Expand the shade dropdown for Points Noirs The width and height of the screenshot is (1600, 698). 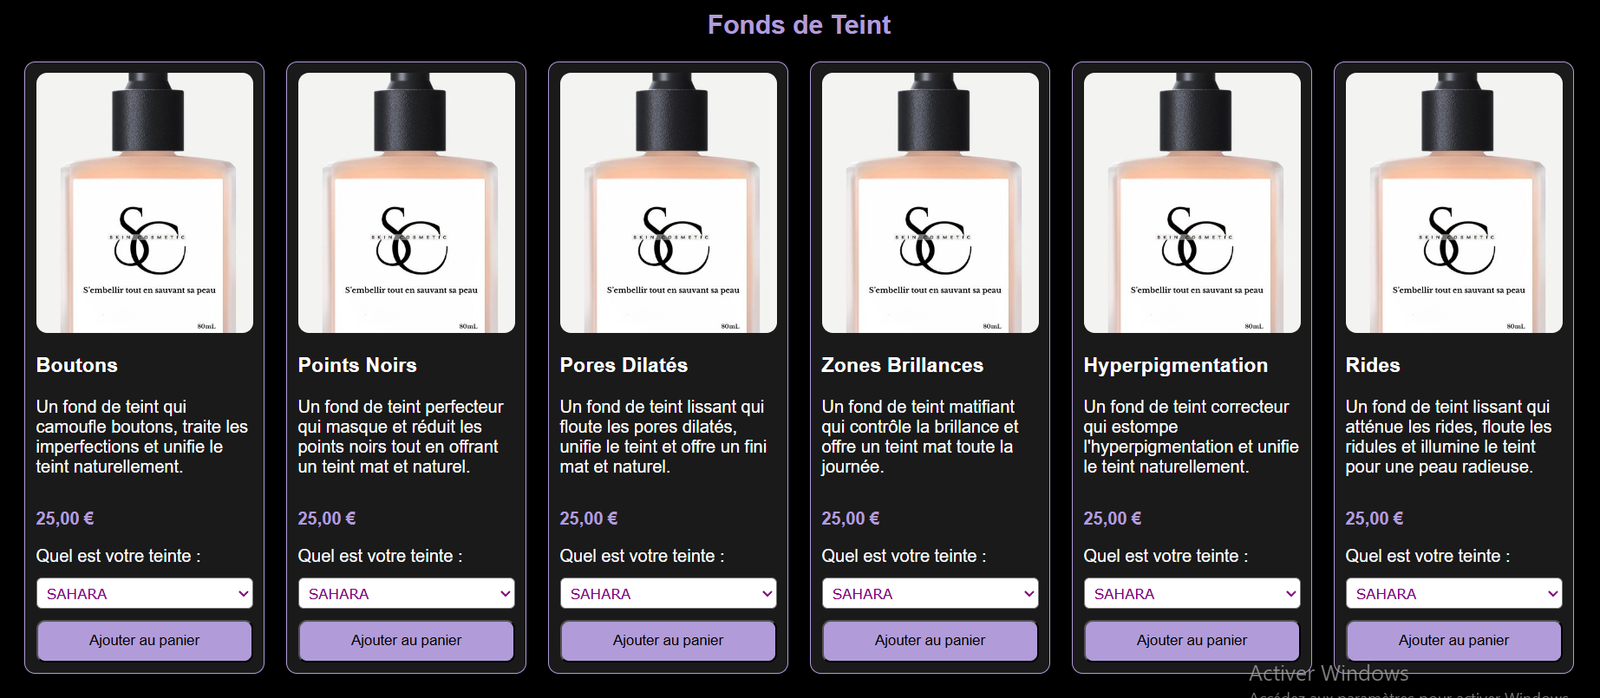[x=406, y=593]
